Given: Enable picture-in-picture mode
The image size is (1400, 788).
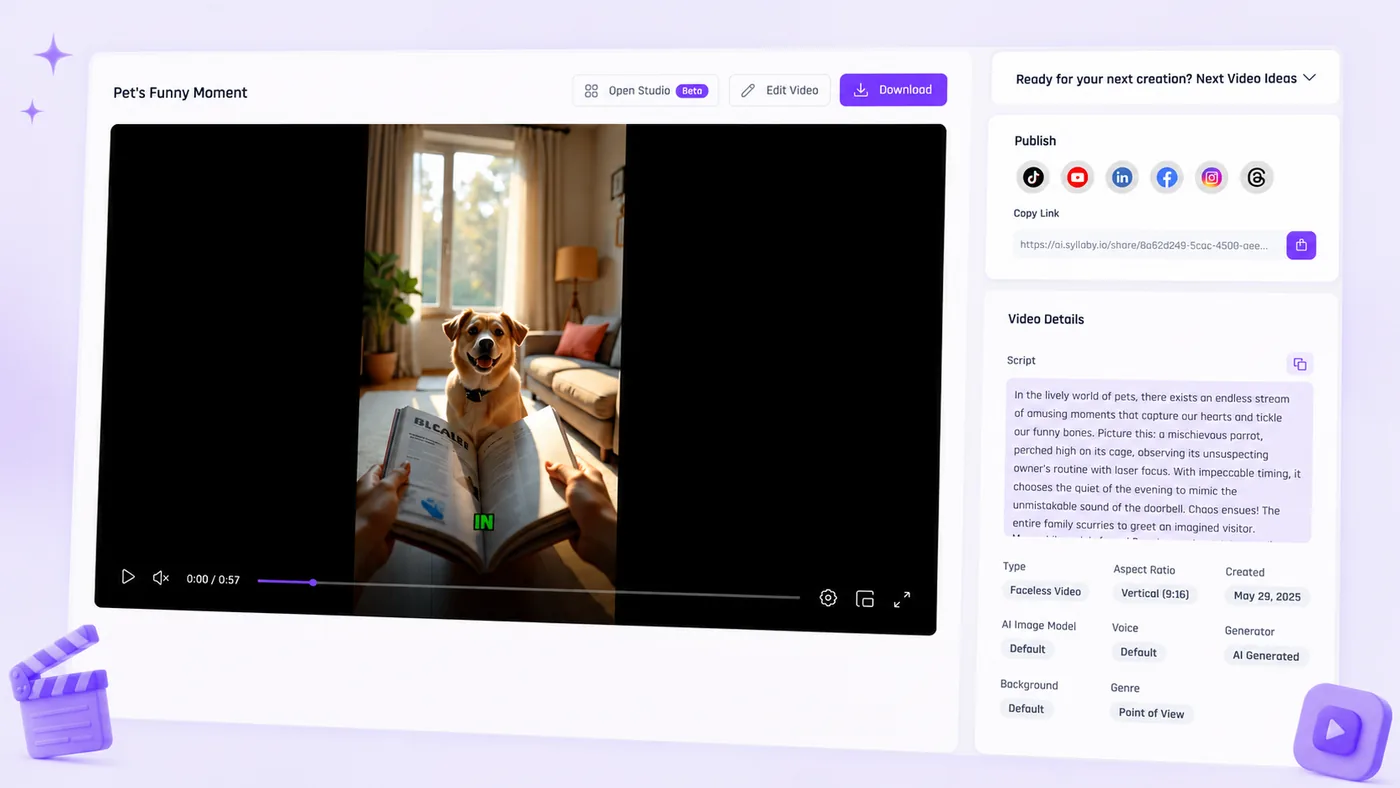Looking at the screenshot, I should pos(865,599).
